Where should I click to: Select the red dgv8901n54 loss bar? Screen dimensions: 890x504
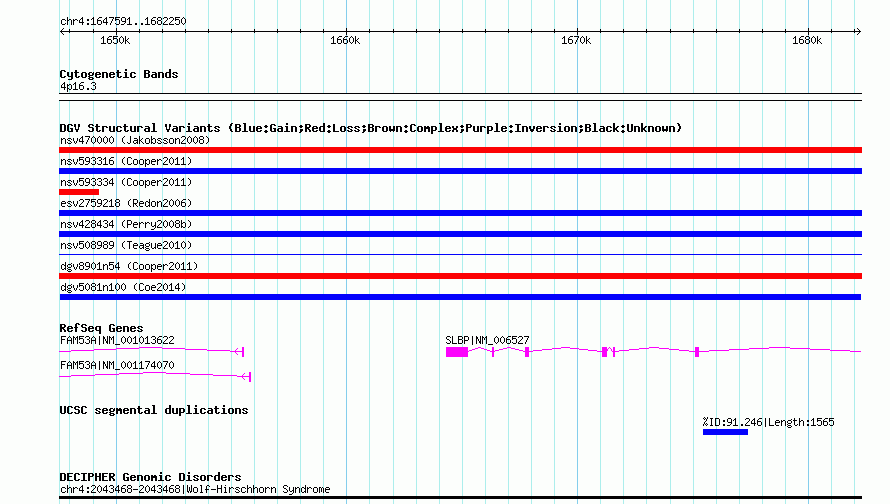coord(460,276)
